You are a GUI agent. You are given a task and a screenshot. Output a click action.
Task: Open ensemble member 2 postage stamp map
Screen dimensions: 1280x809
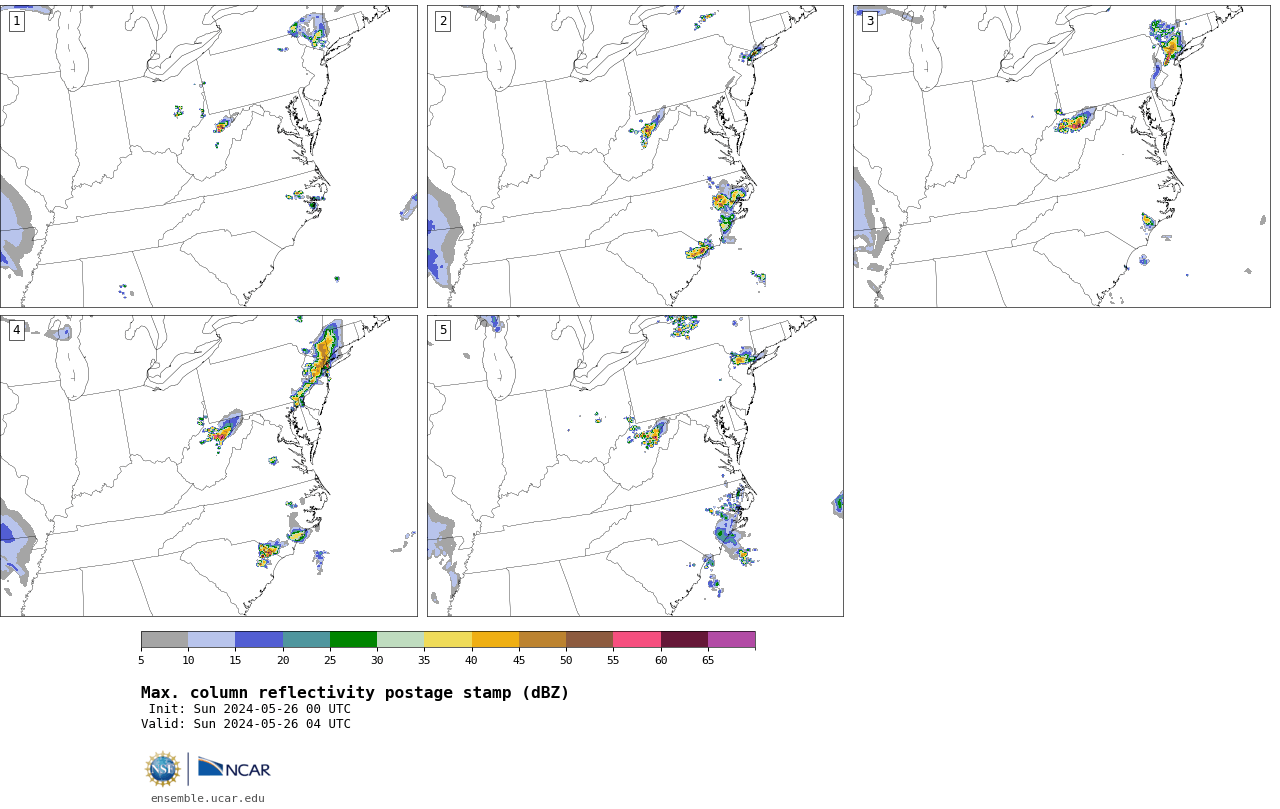coord(635,156)
